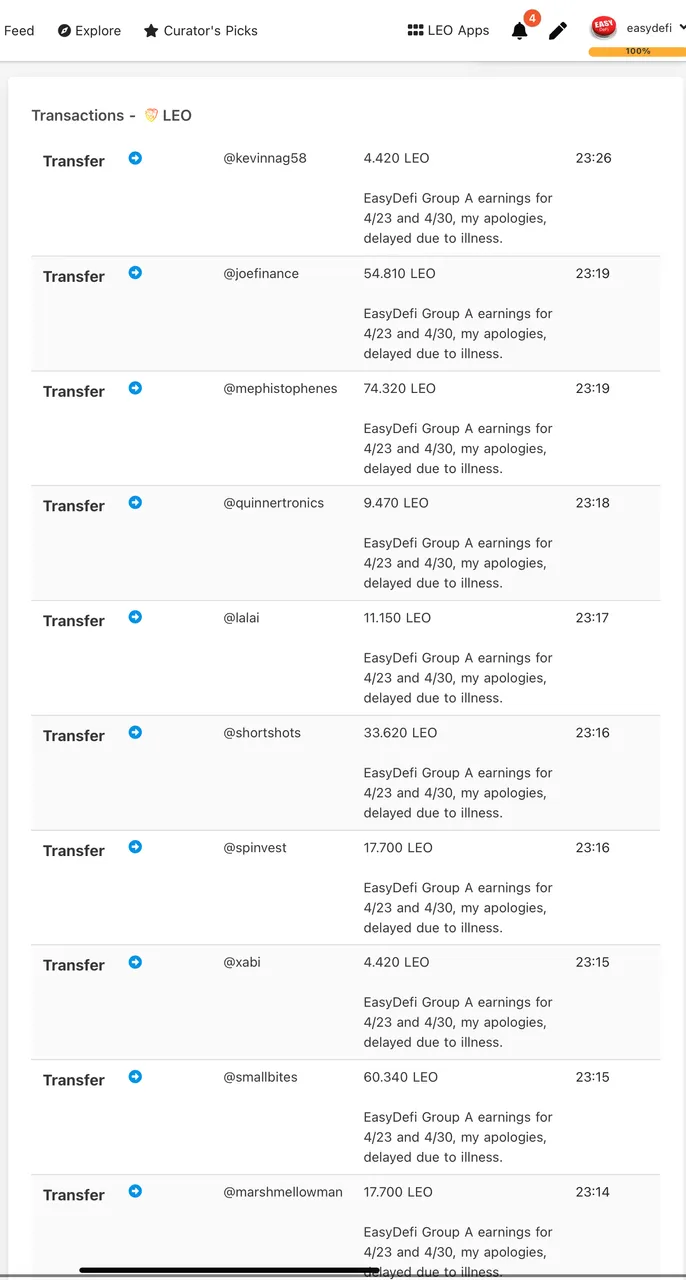Open the @marshmellowman profile link
Viewport: 686px width, 1280px height.
283,1192
